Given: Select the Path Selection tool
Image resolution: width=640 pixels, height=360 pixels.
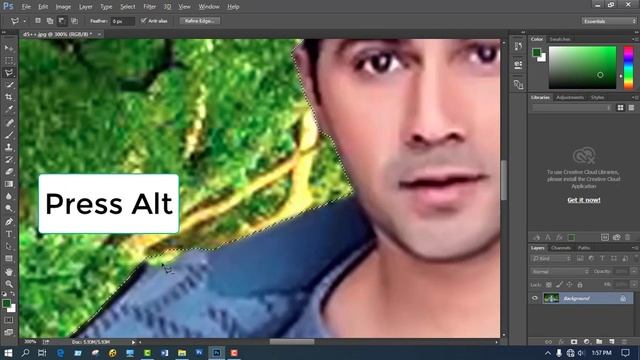Looking at the screenshot, I should click(x=9, y=247).
